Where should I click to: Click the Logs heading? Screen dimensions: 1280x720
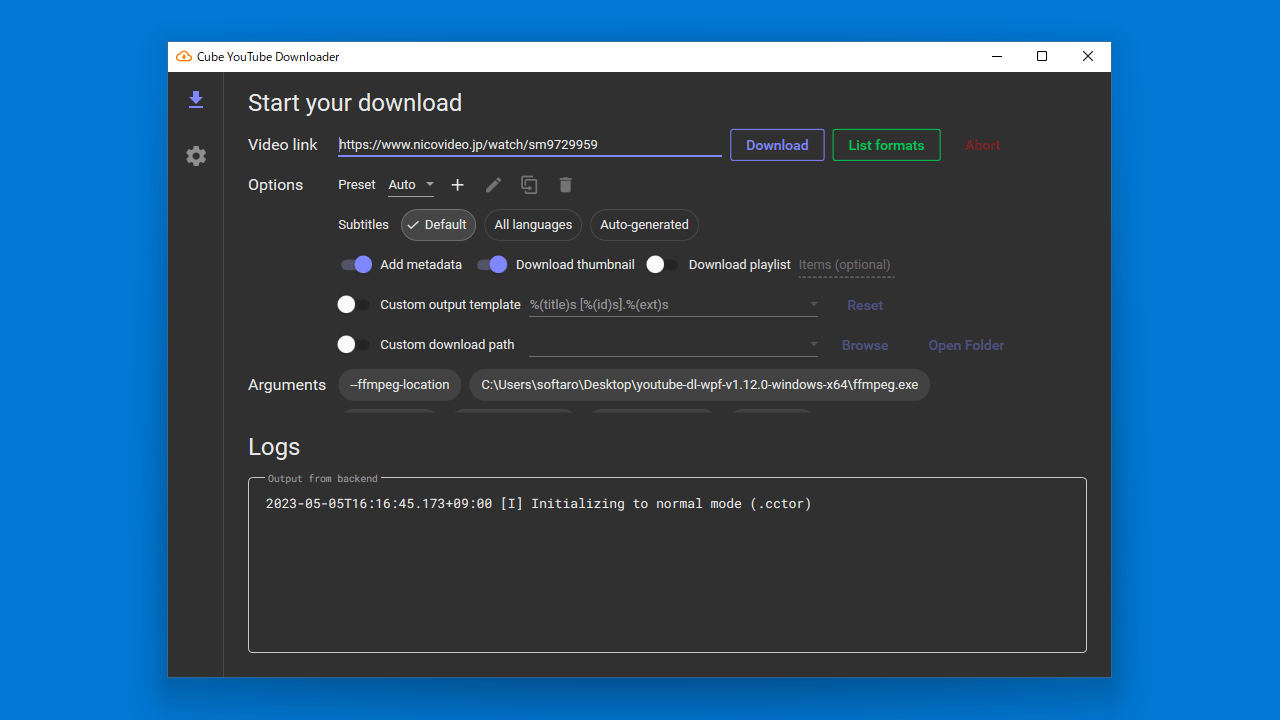(x=274, y=447)
